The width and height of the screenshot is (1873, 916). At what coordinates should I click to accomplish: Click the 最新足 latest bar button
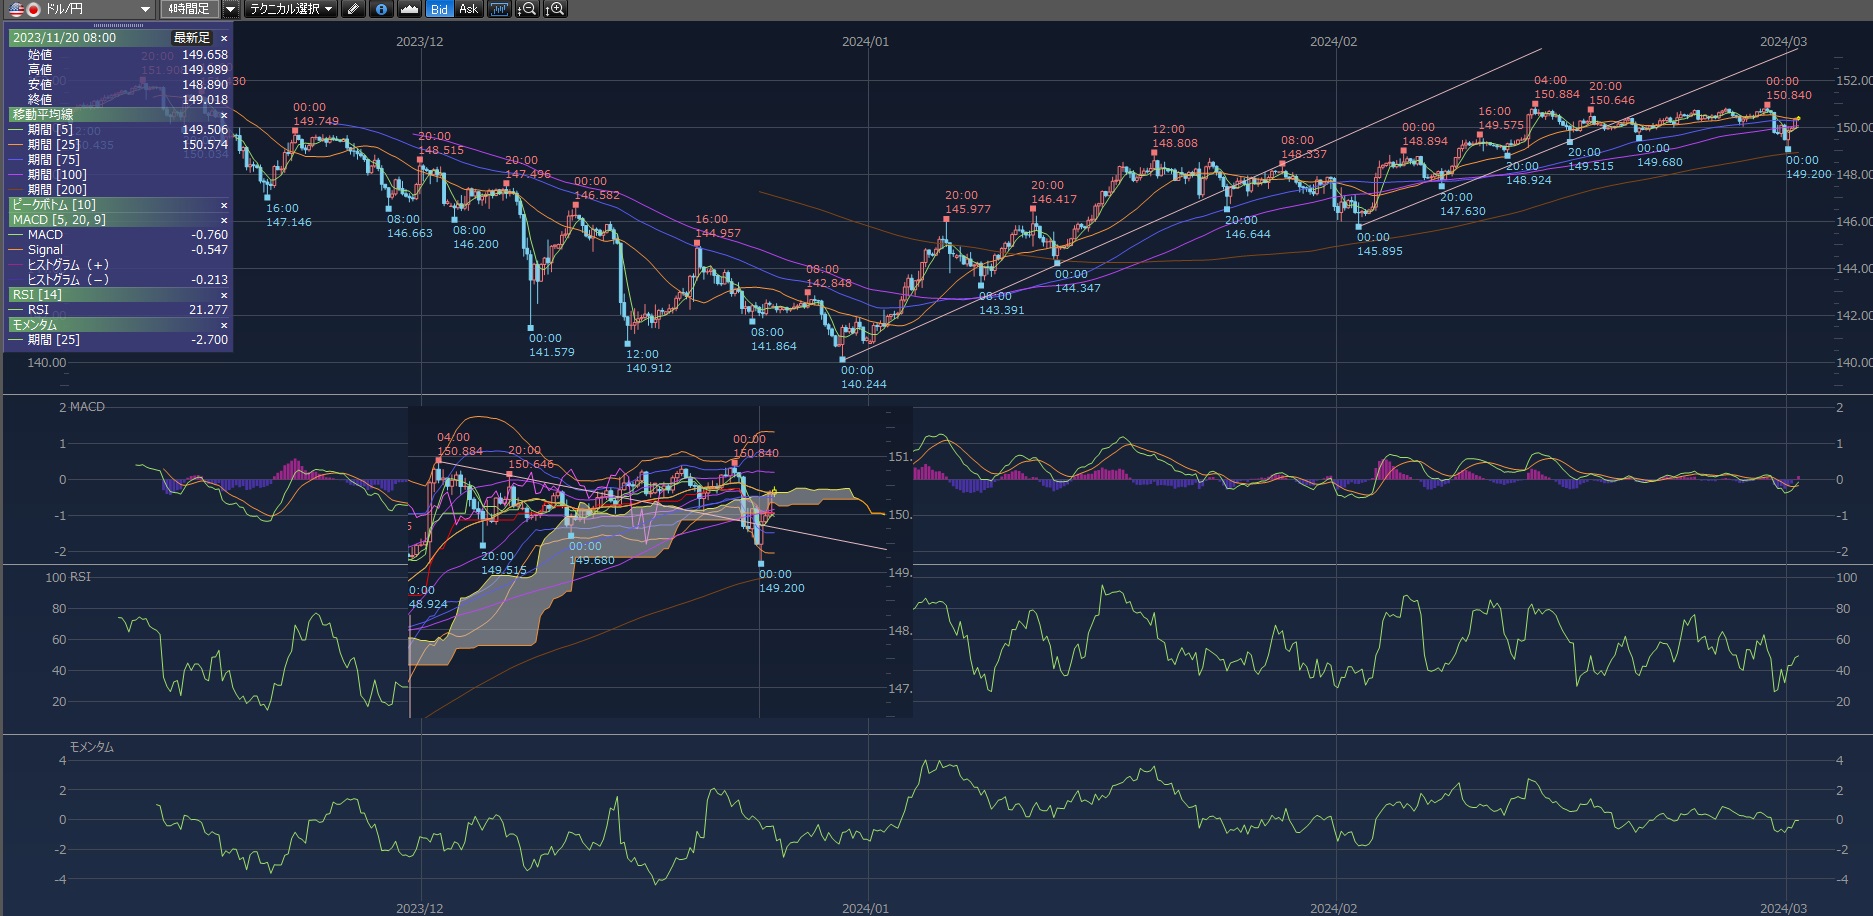point(192,38)
